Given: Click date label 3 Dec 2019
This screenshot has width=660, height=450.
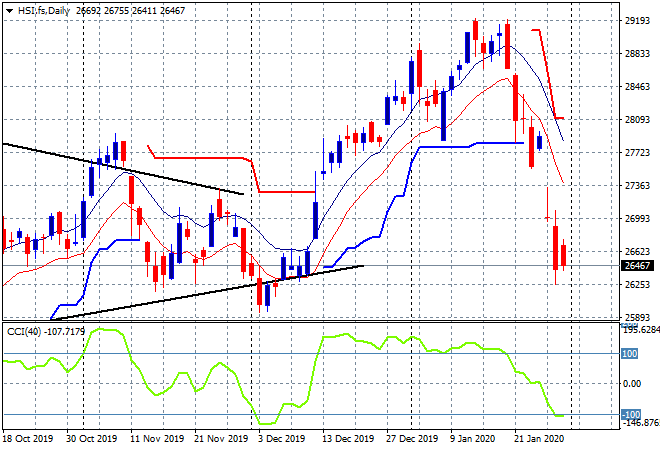Looking at the screenshot, I should click(282, 439).
